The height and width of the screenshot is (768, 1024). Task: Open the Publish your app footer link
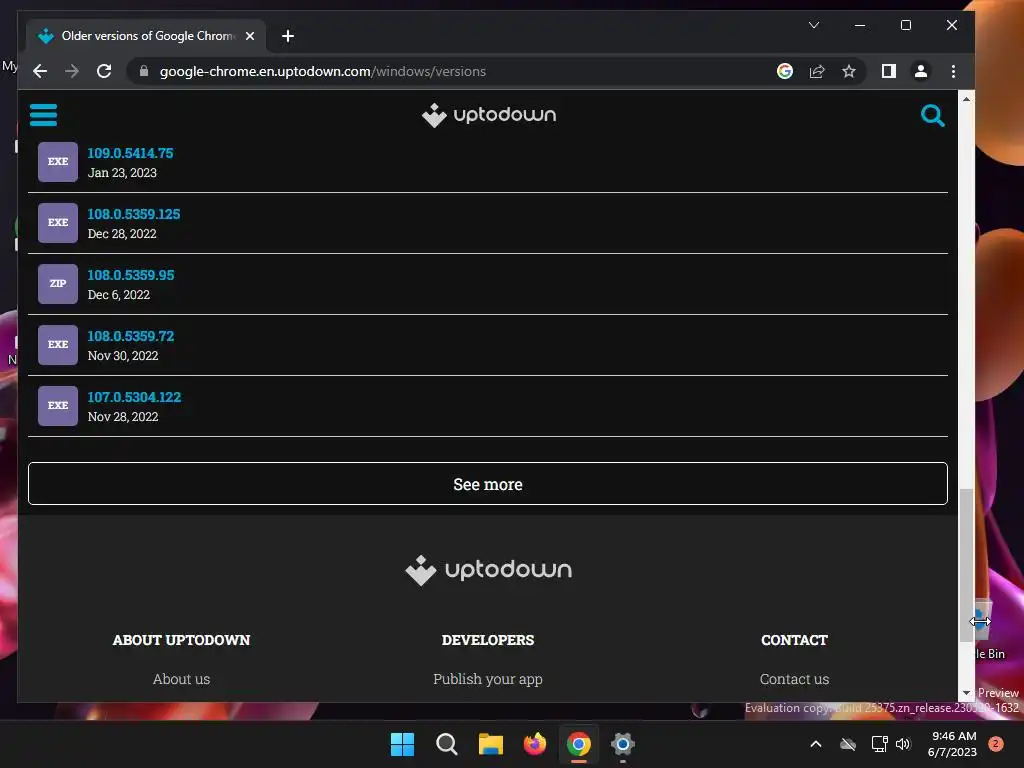point(488,679)
